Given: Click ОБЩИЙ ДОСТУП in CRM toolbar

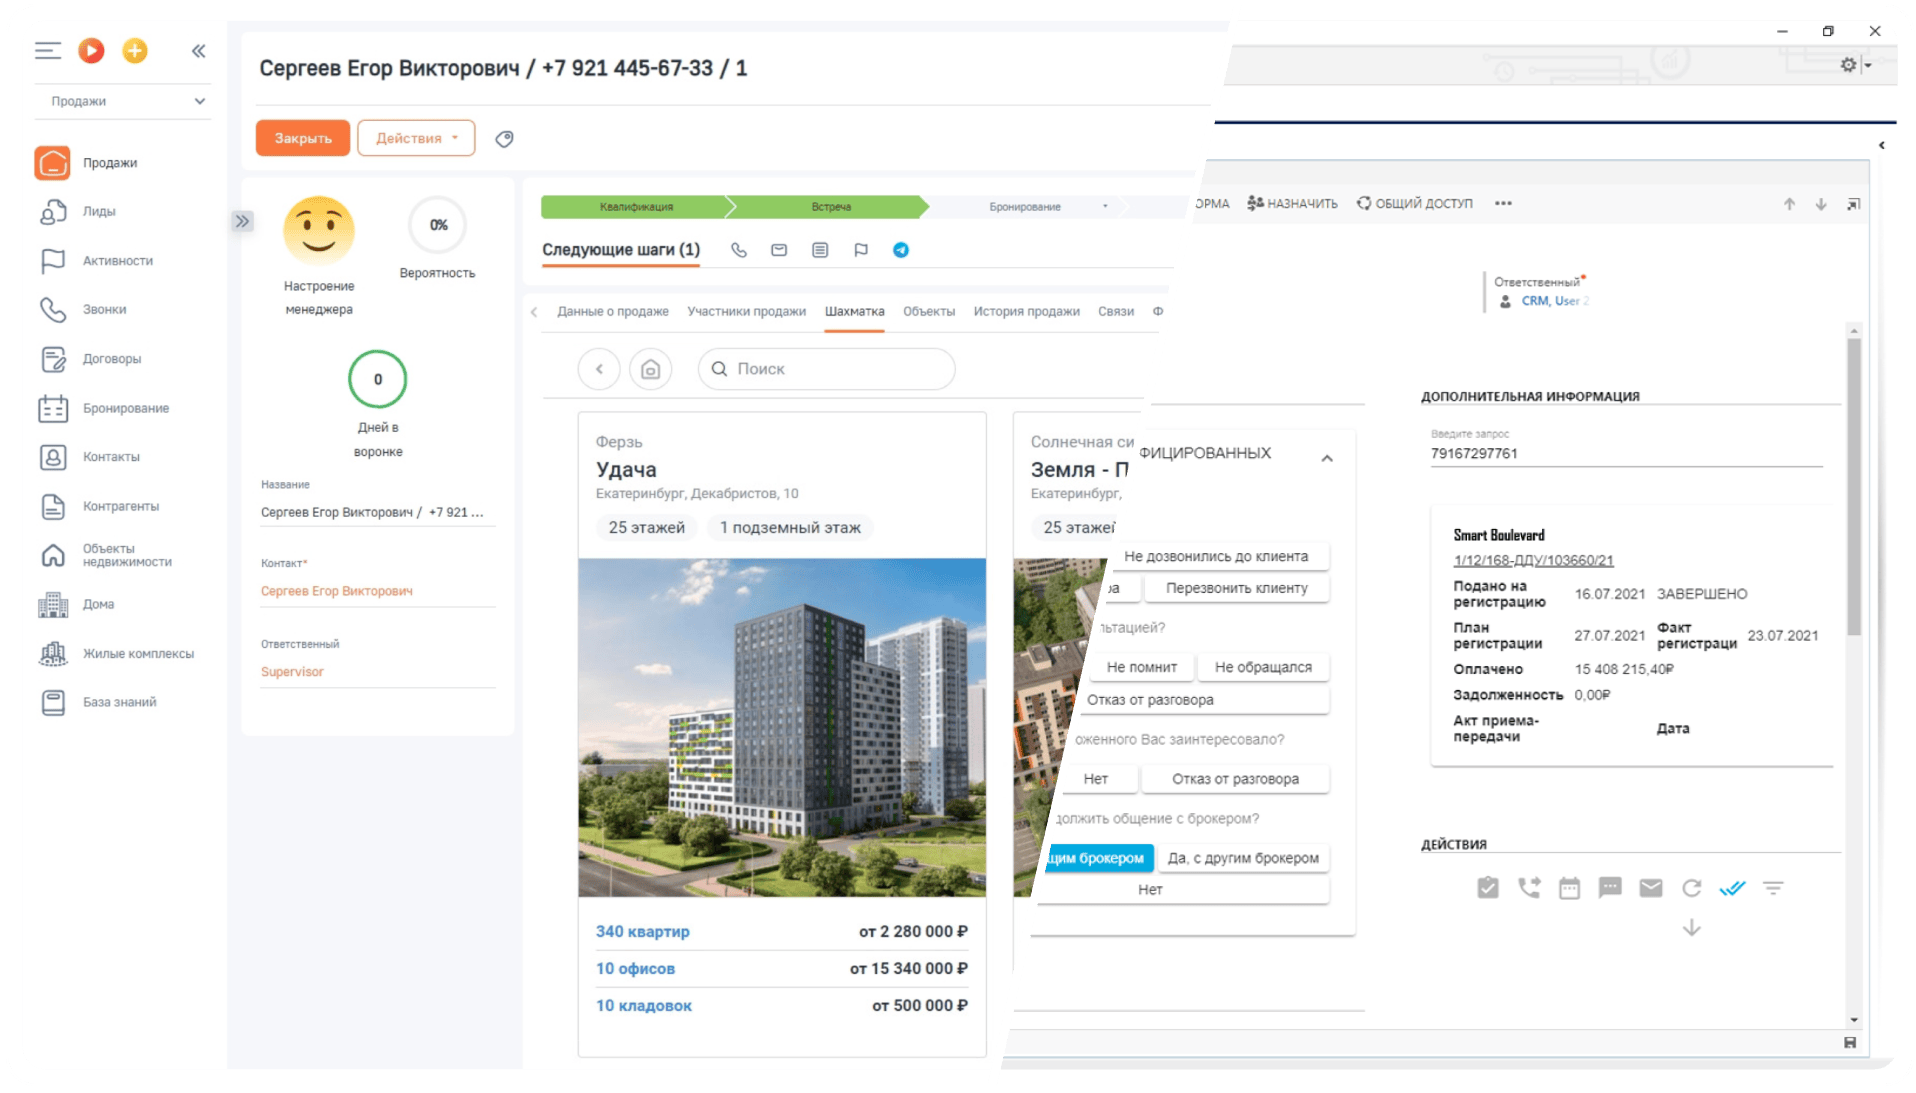Looking at the screenshot, I should pos(1415,204).
